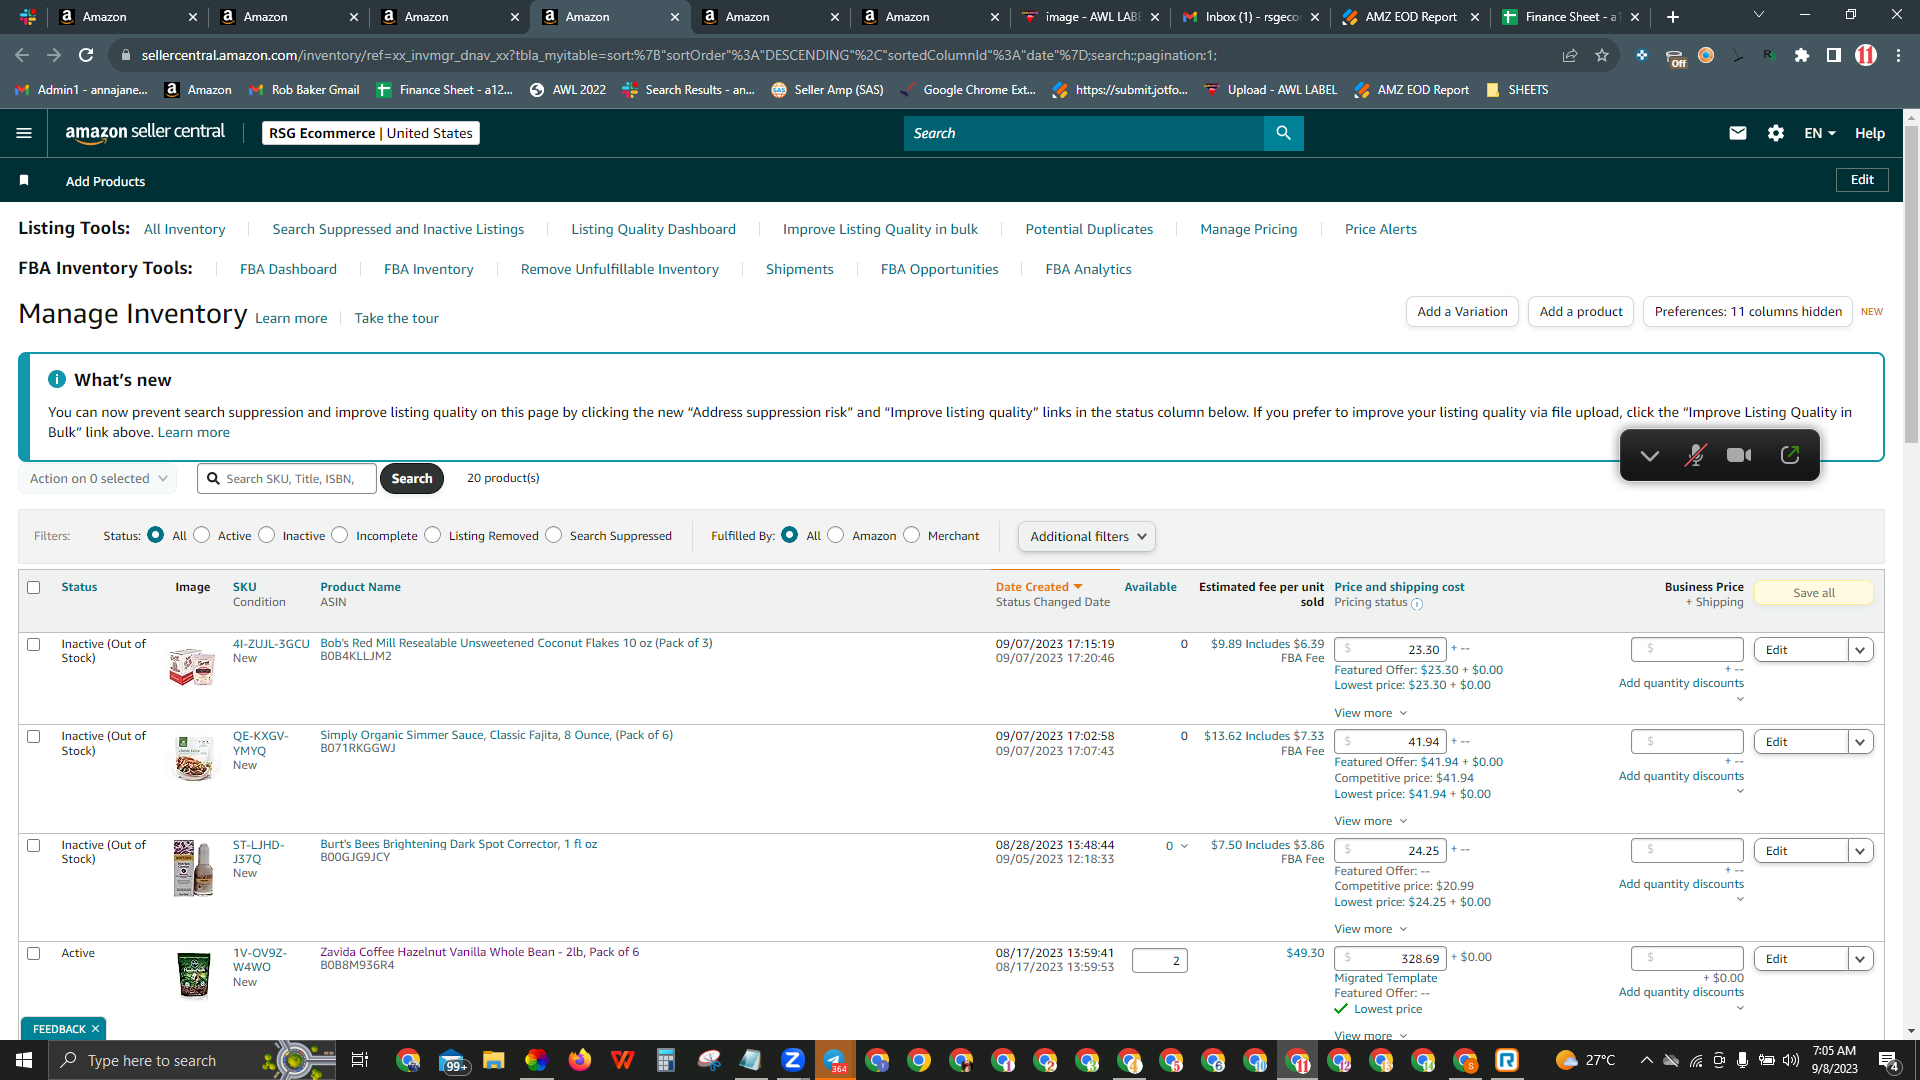Viewport: 1920px width, 1080px height.
Task: Open Task View on the taskbar
Action: pyautogui.click(x=360, y=1060)
